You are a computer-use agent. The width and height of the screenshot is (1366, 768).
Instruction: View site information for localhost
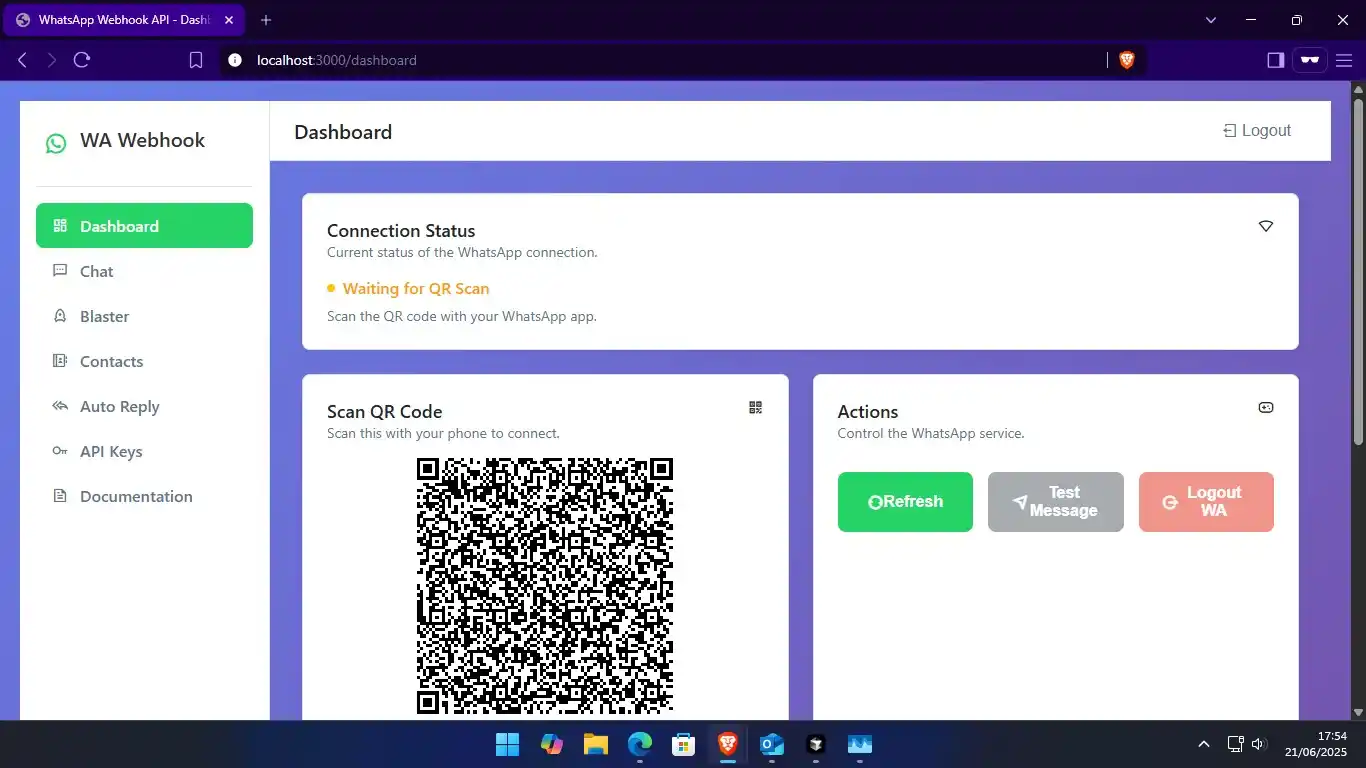point(235,60)
